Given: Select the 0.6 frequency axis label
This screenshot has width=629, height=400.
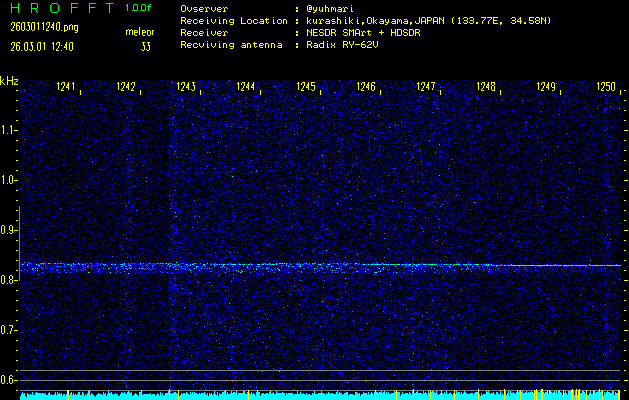Looking at the screenshot, I should pos(7,380).
